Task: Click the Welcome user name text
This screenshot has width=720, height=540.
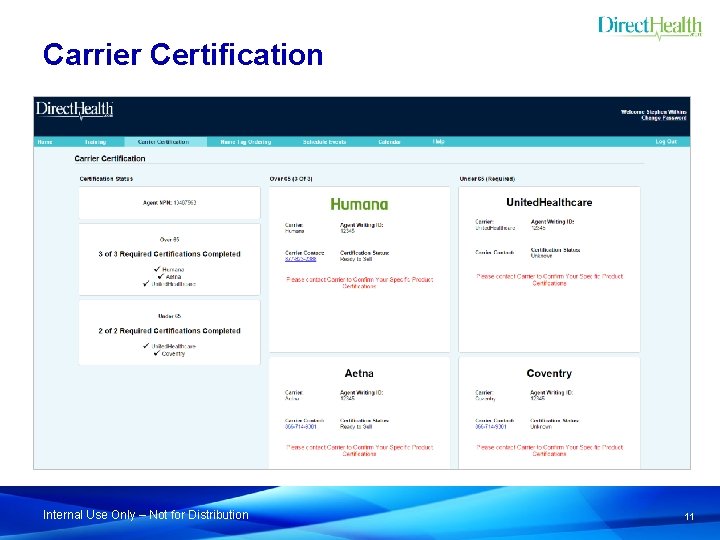Action: 653,112
